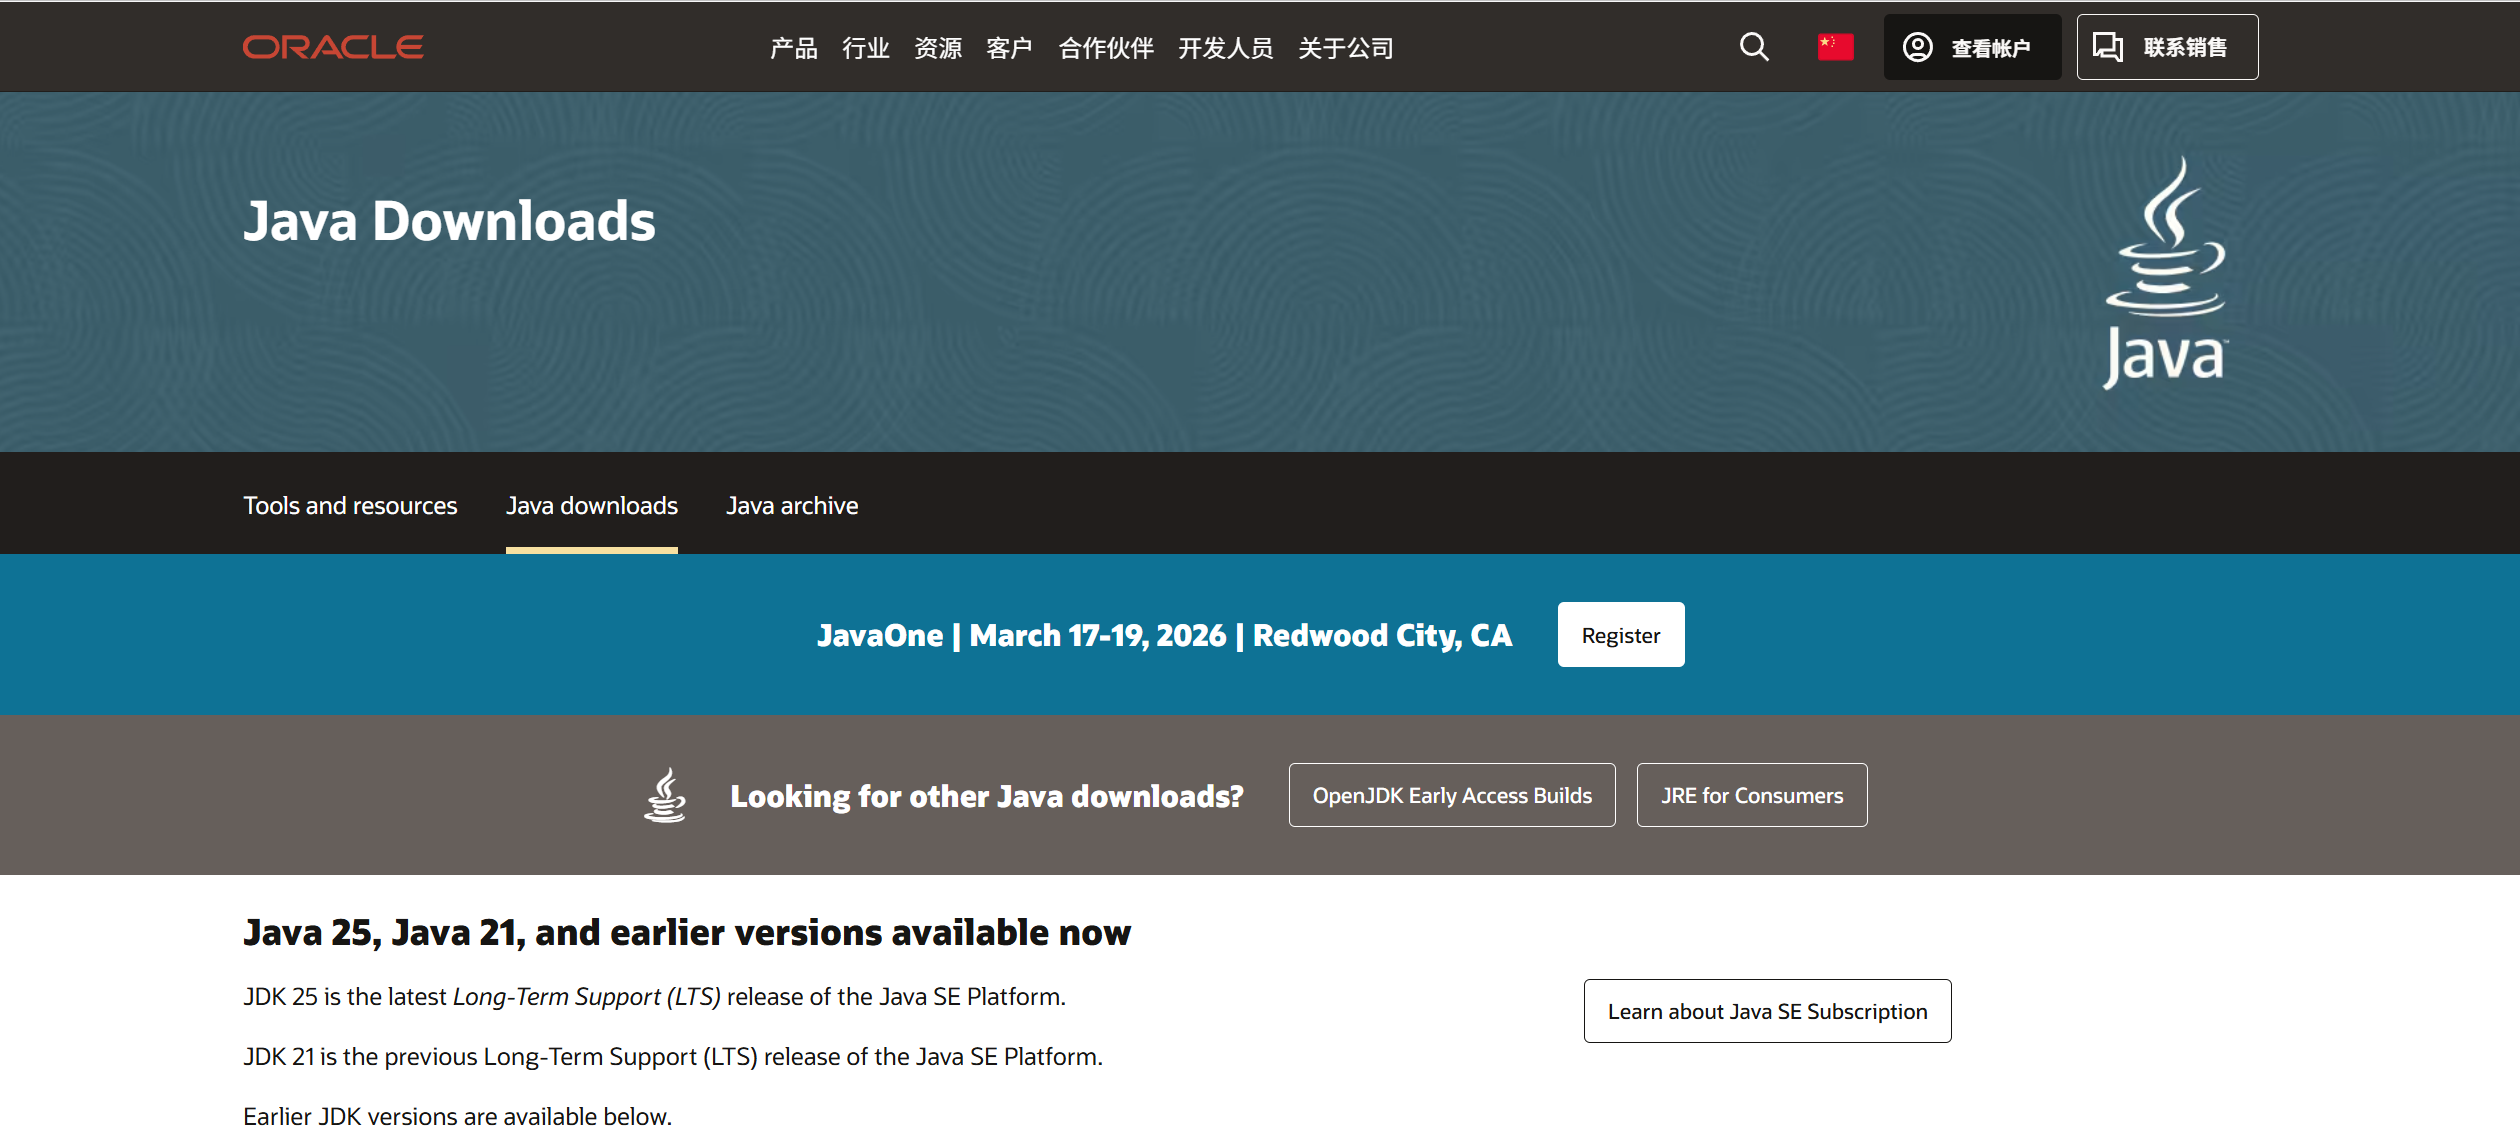Open the 客户 menu item

[x=1009, y=48]
